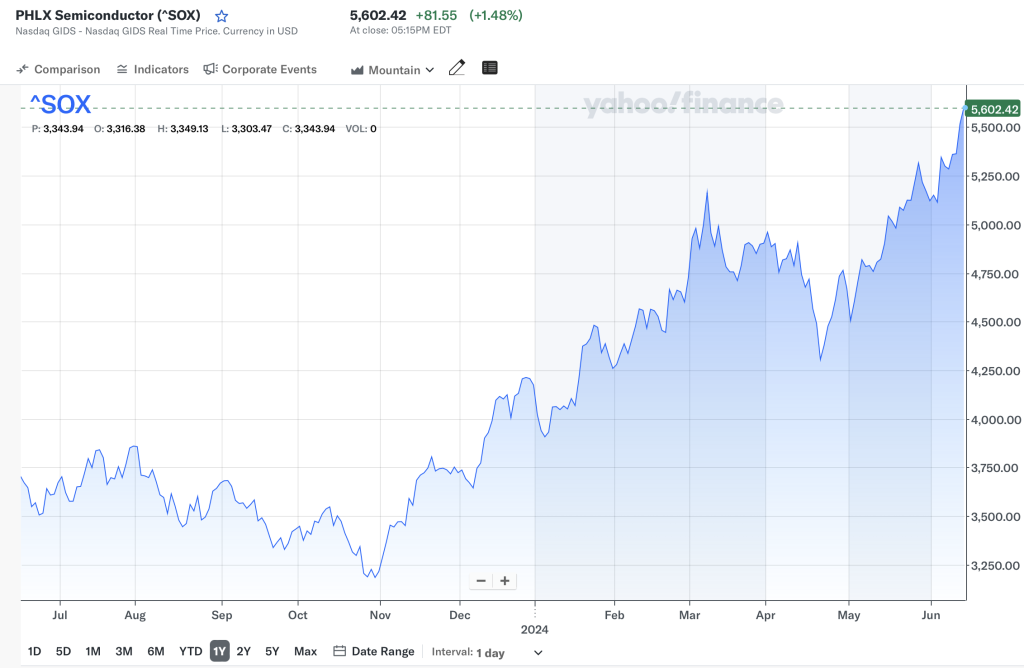Screen dimensions: 1024x668
Task: Expand the Interval dropdown chevron
Action: (536, 652)
